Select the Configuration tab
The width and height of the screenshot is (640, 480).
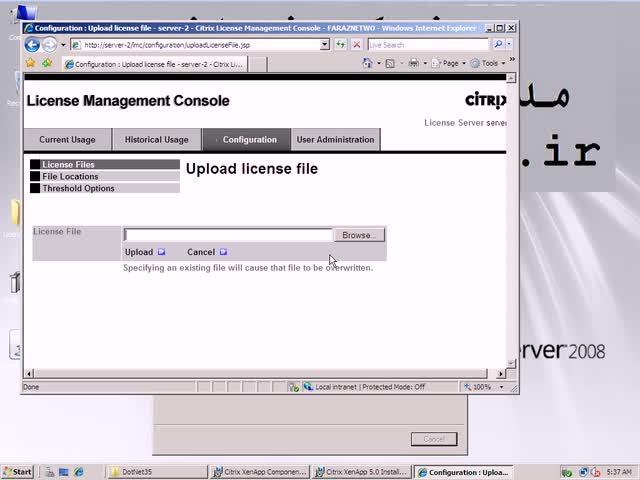pos(247,140)
